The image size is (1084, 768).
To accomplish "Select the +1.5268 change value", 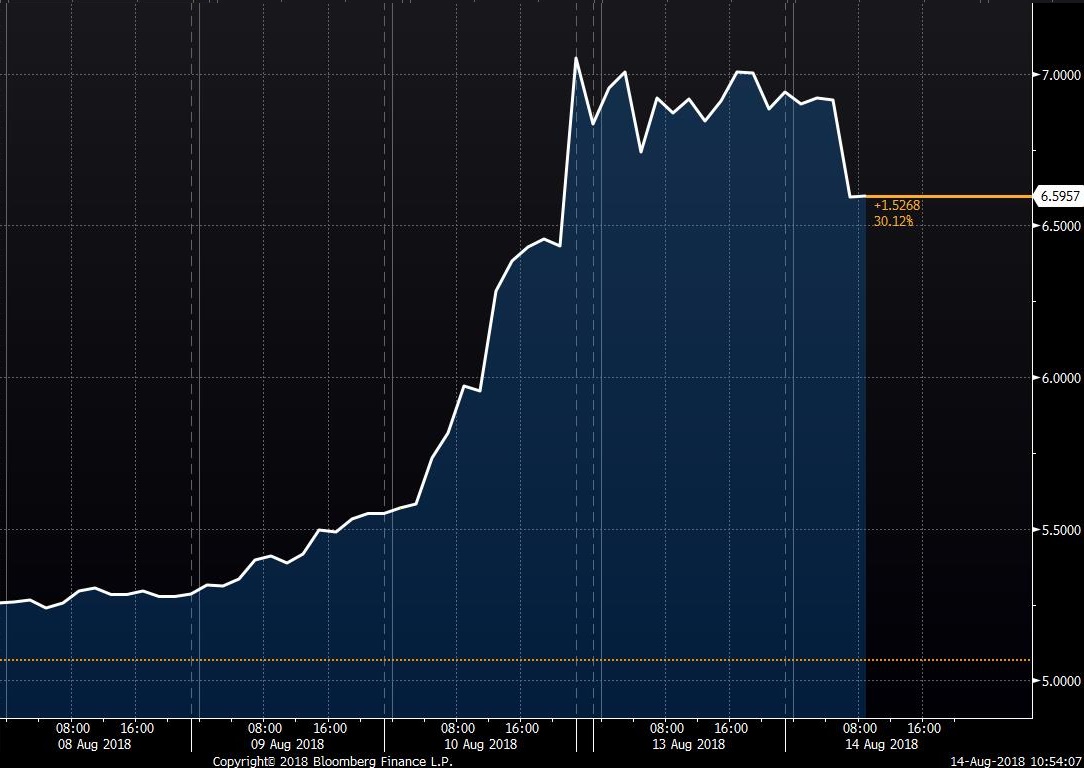I will tap(897, 205).
